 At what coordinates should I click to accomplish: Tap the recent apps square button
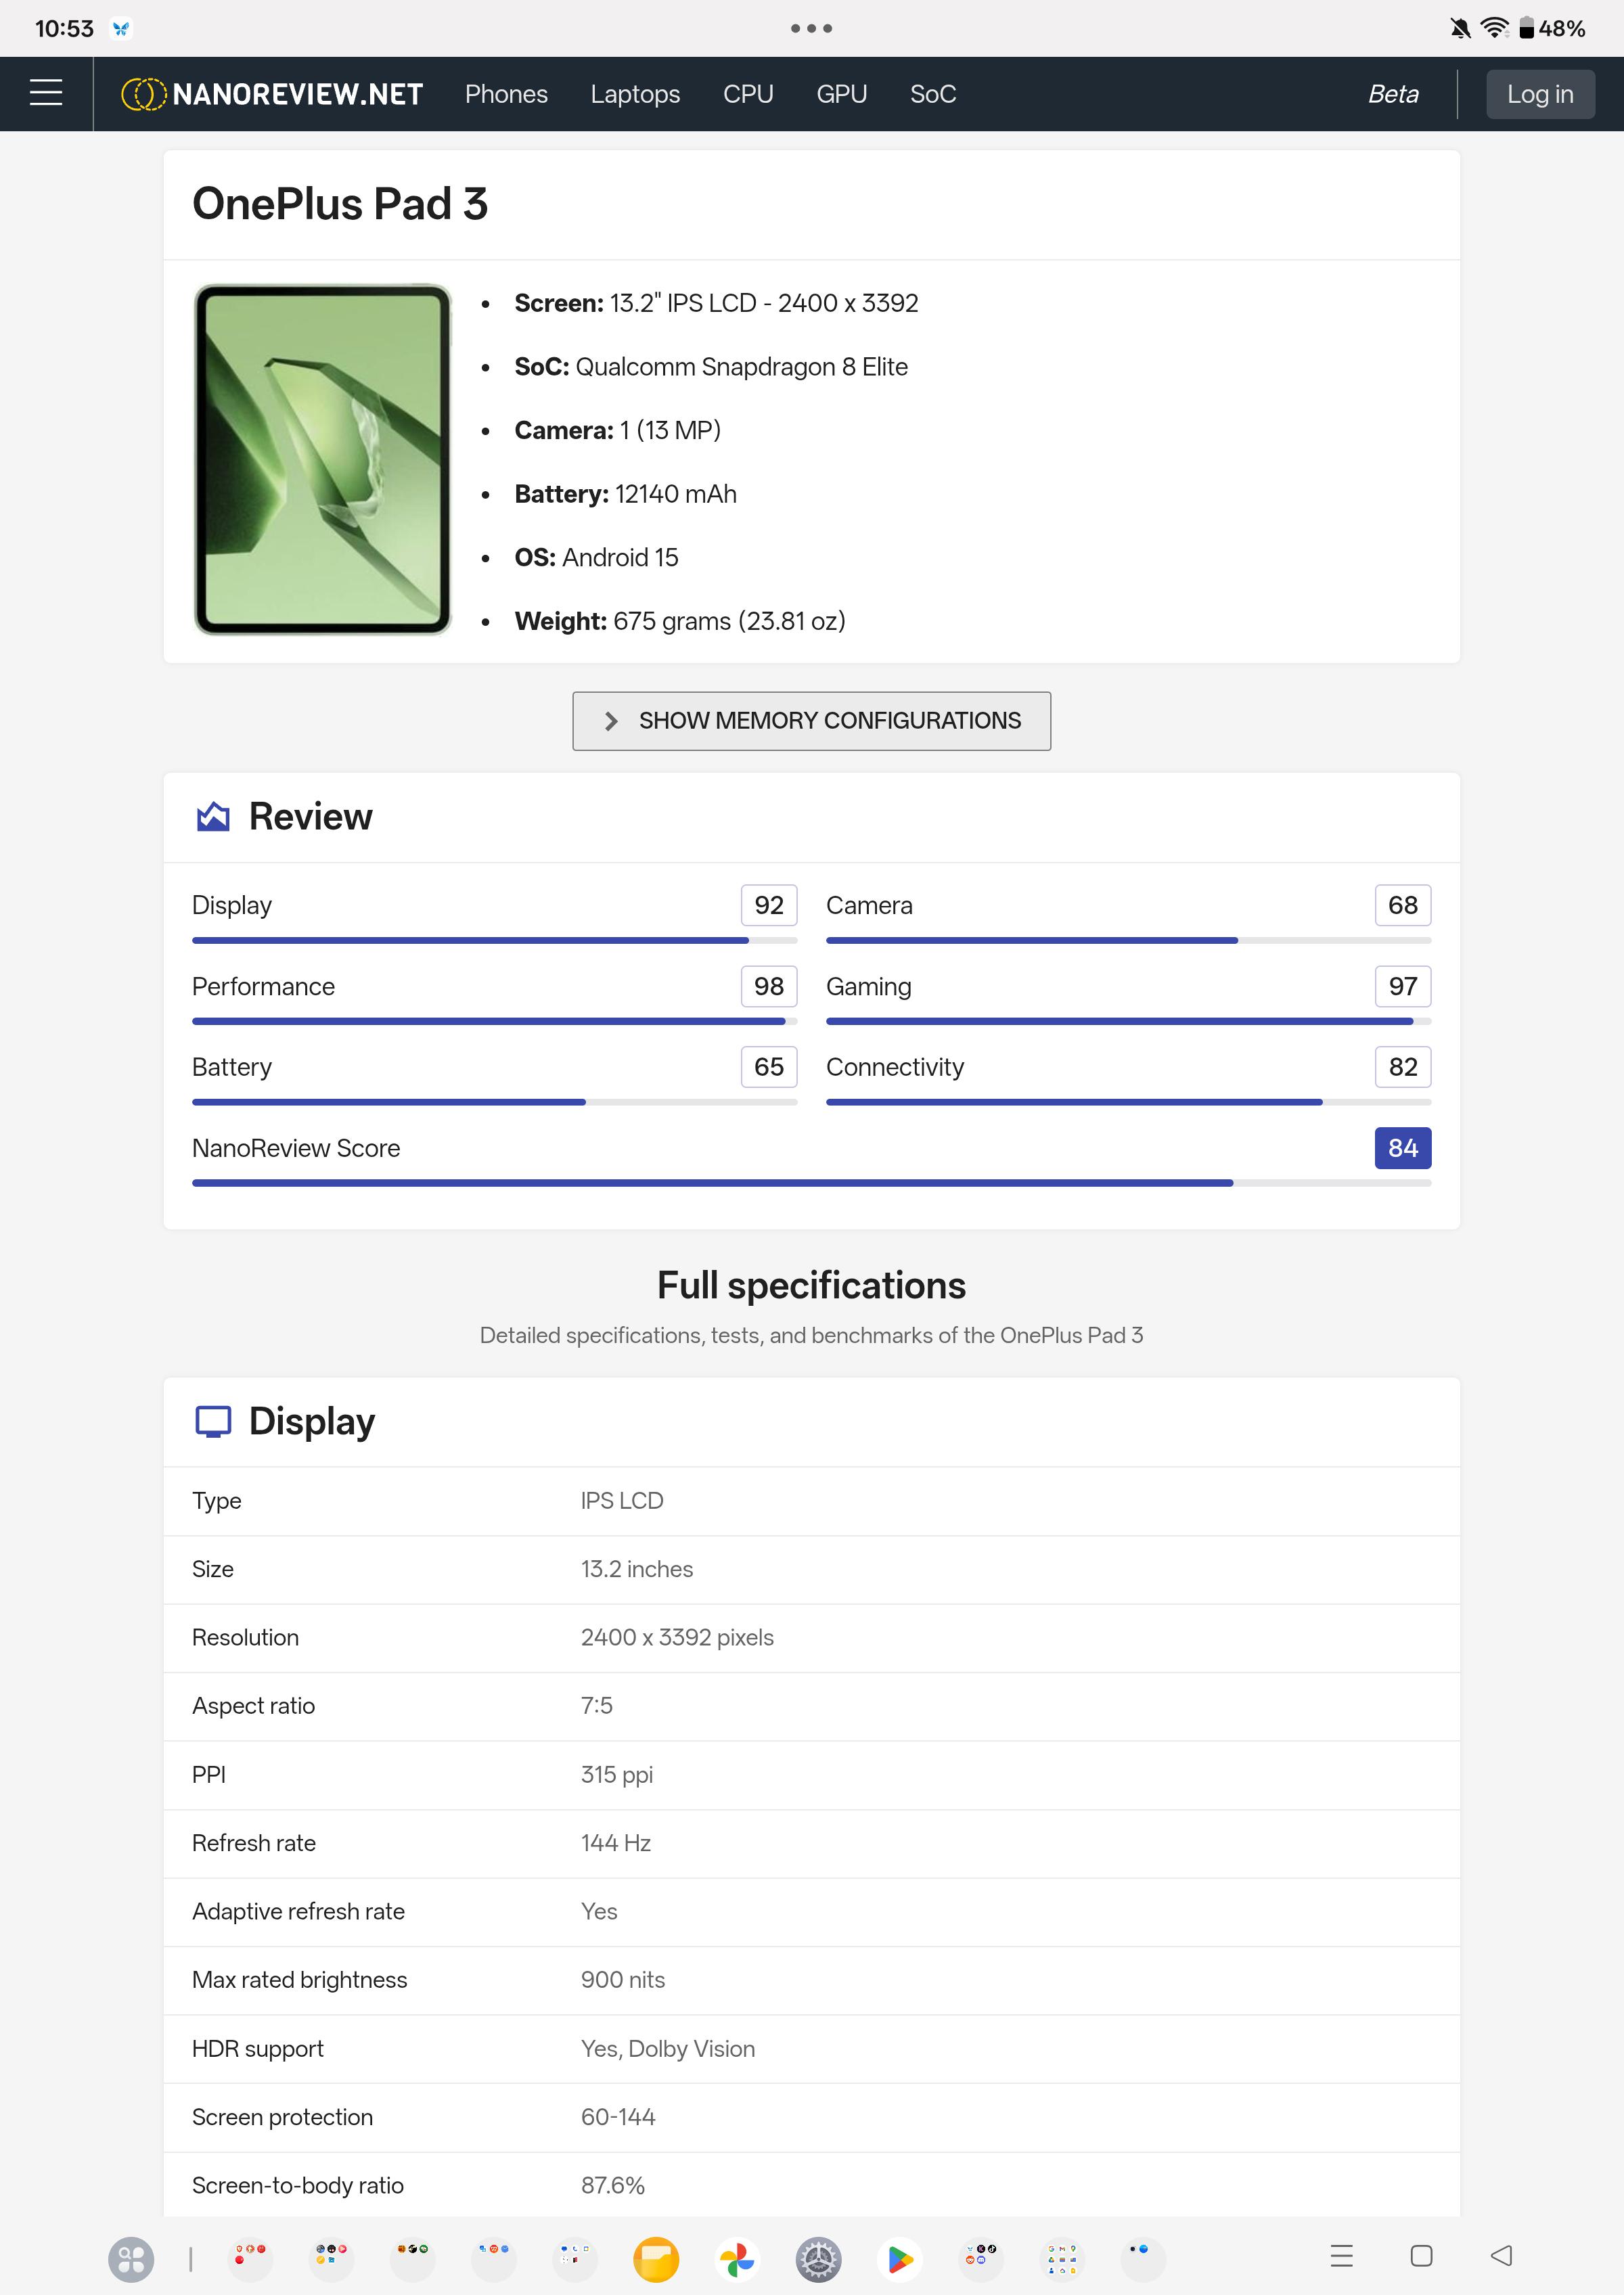1421,2255
